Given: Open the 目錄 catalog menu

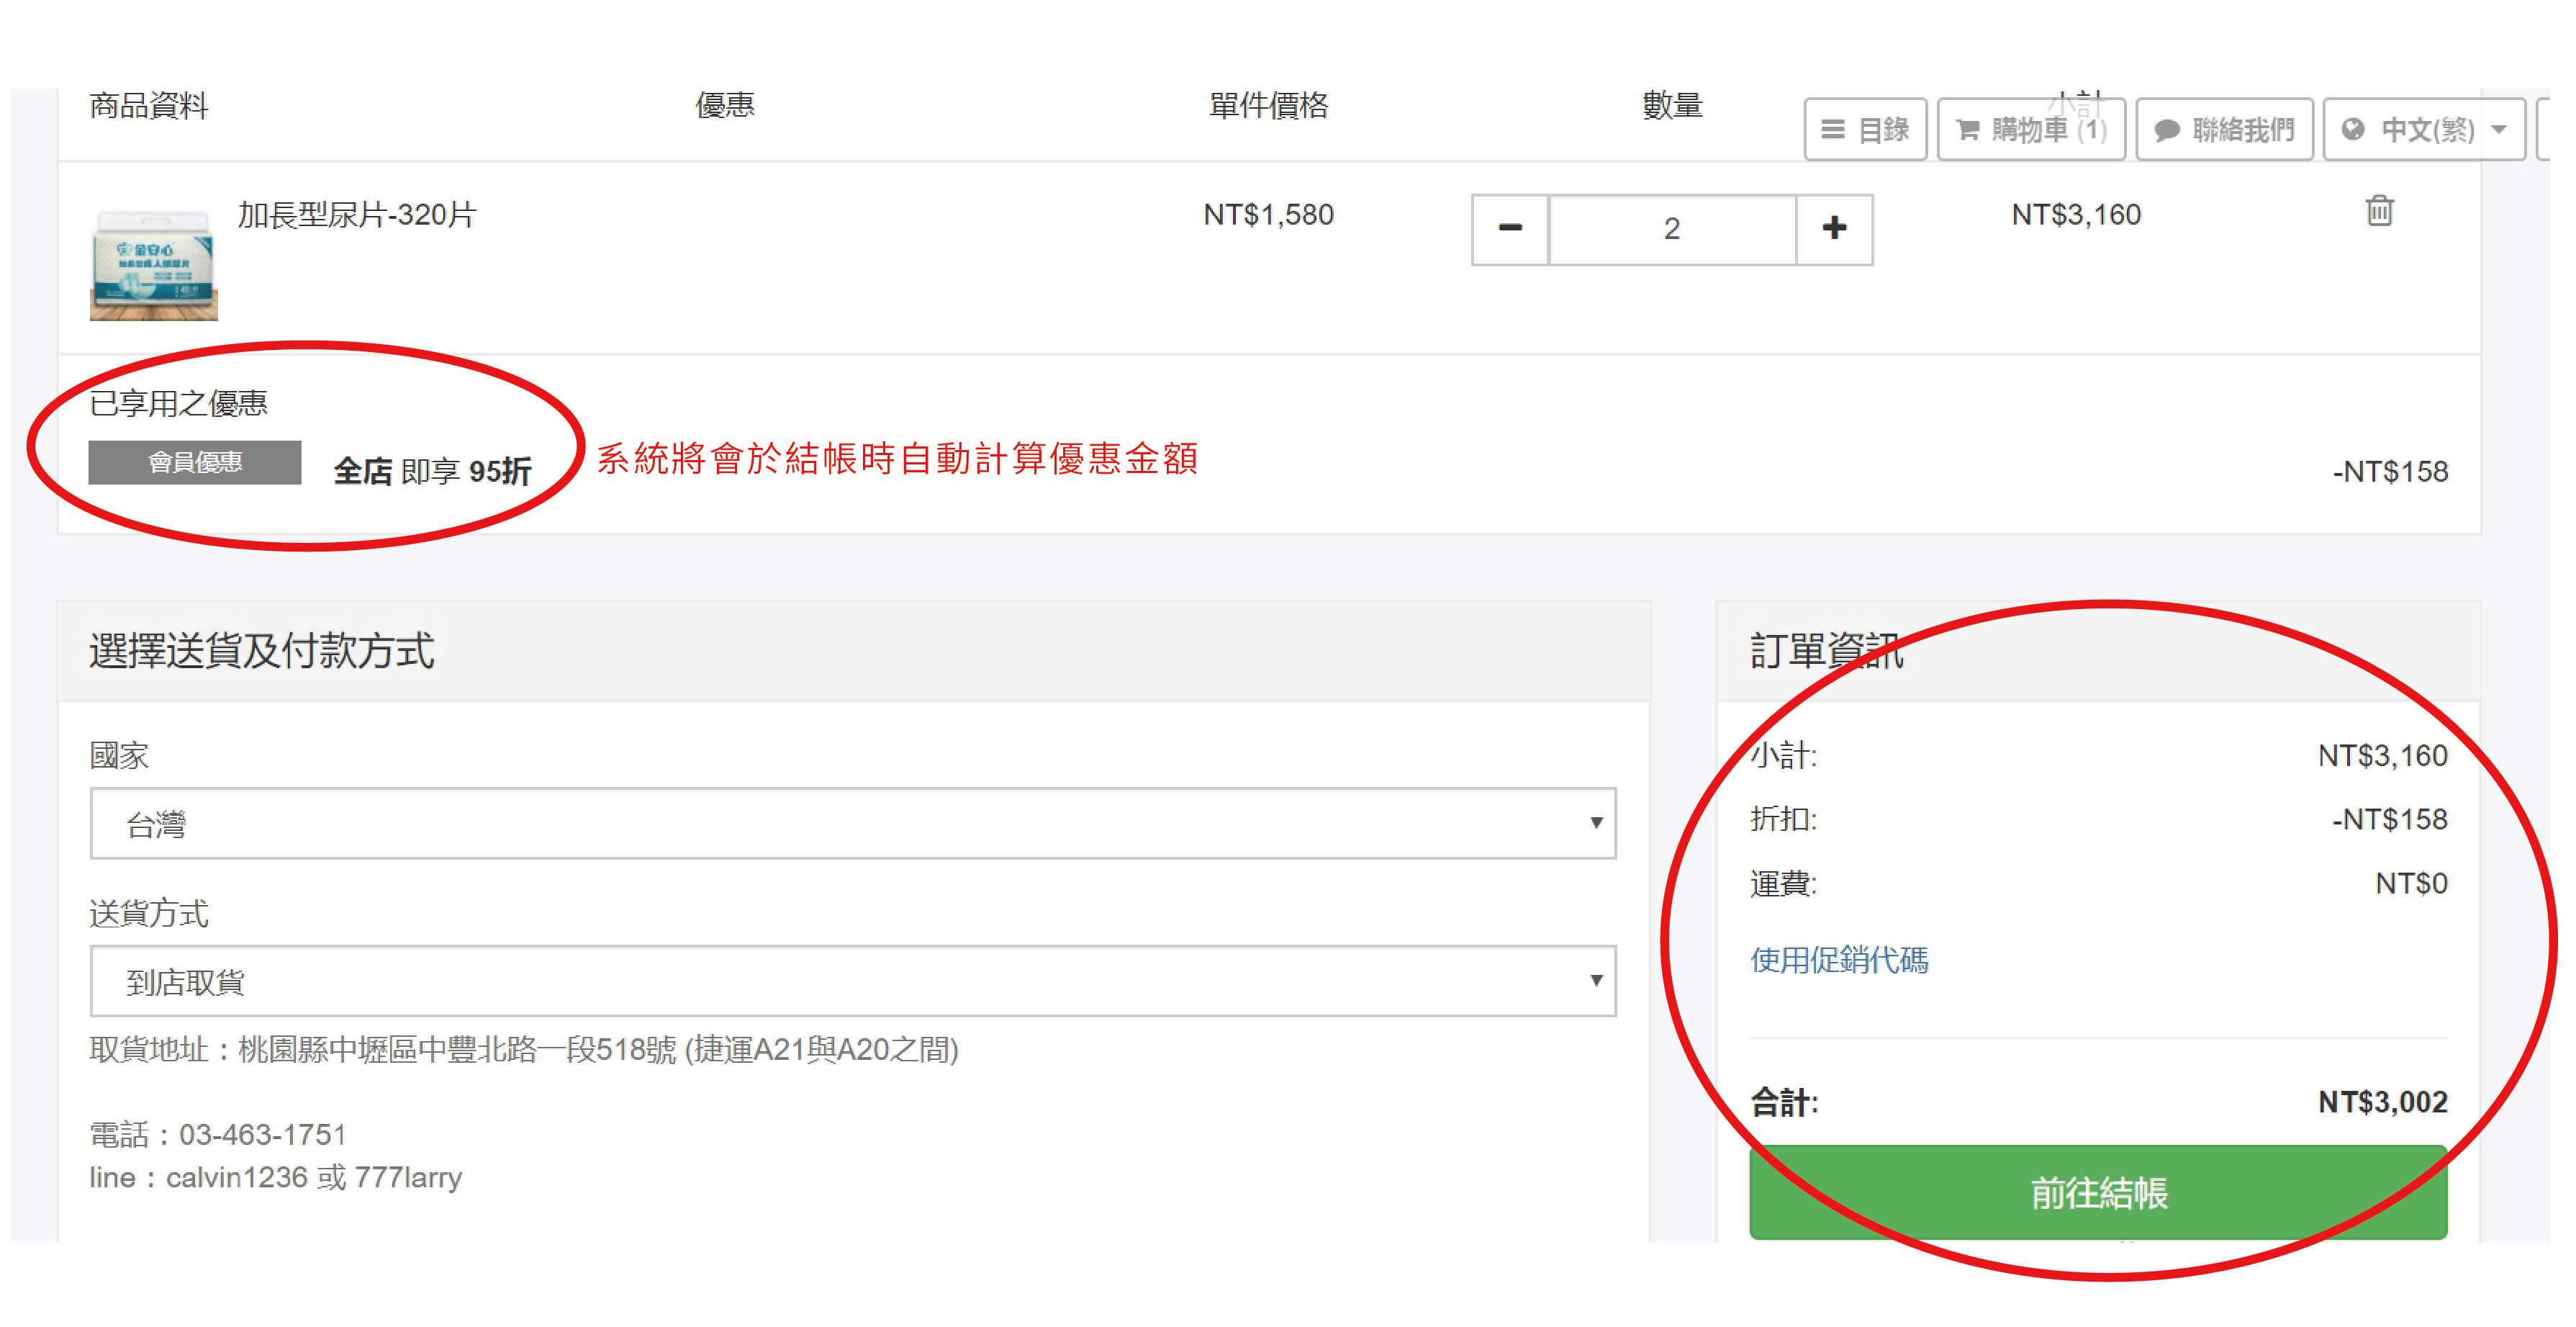Looking at the screenshot, I should (x=1865, y=129).
